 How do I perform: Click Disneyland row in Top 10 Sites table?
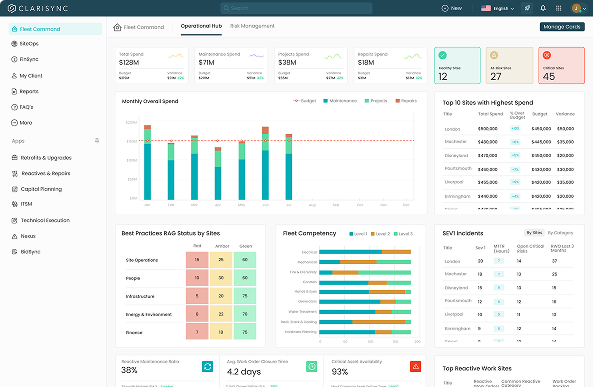[509, 155]
